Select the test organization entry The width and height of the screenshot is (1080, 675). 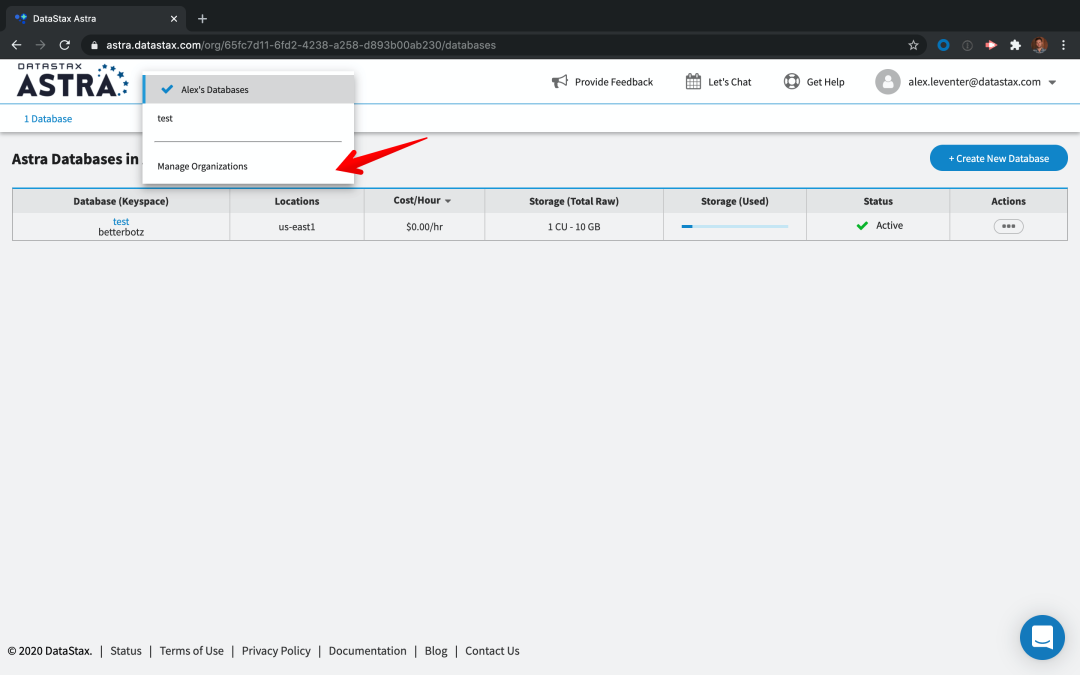tap(249, 118)
